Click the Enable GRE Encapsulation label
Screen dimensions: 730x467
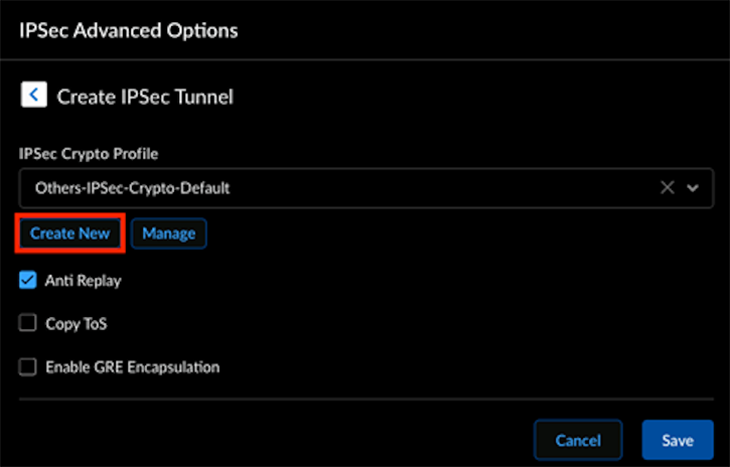[132, 367]
